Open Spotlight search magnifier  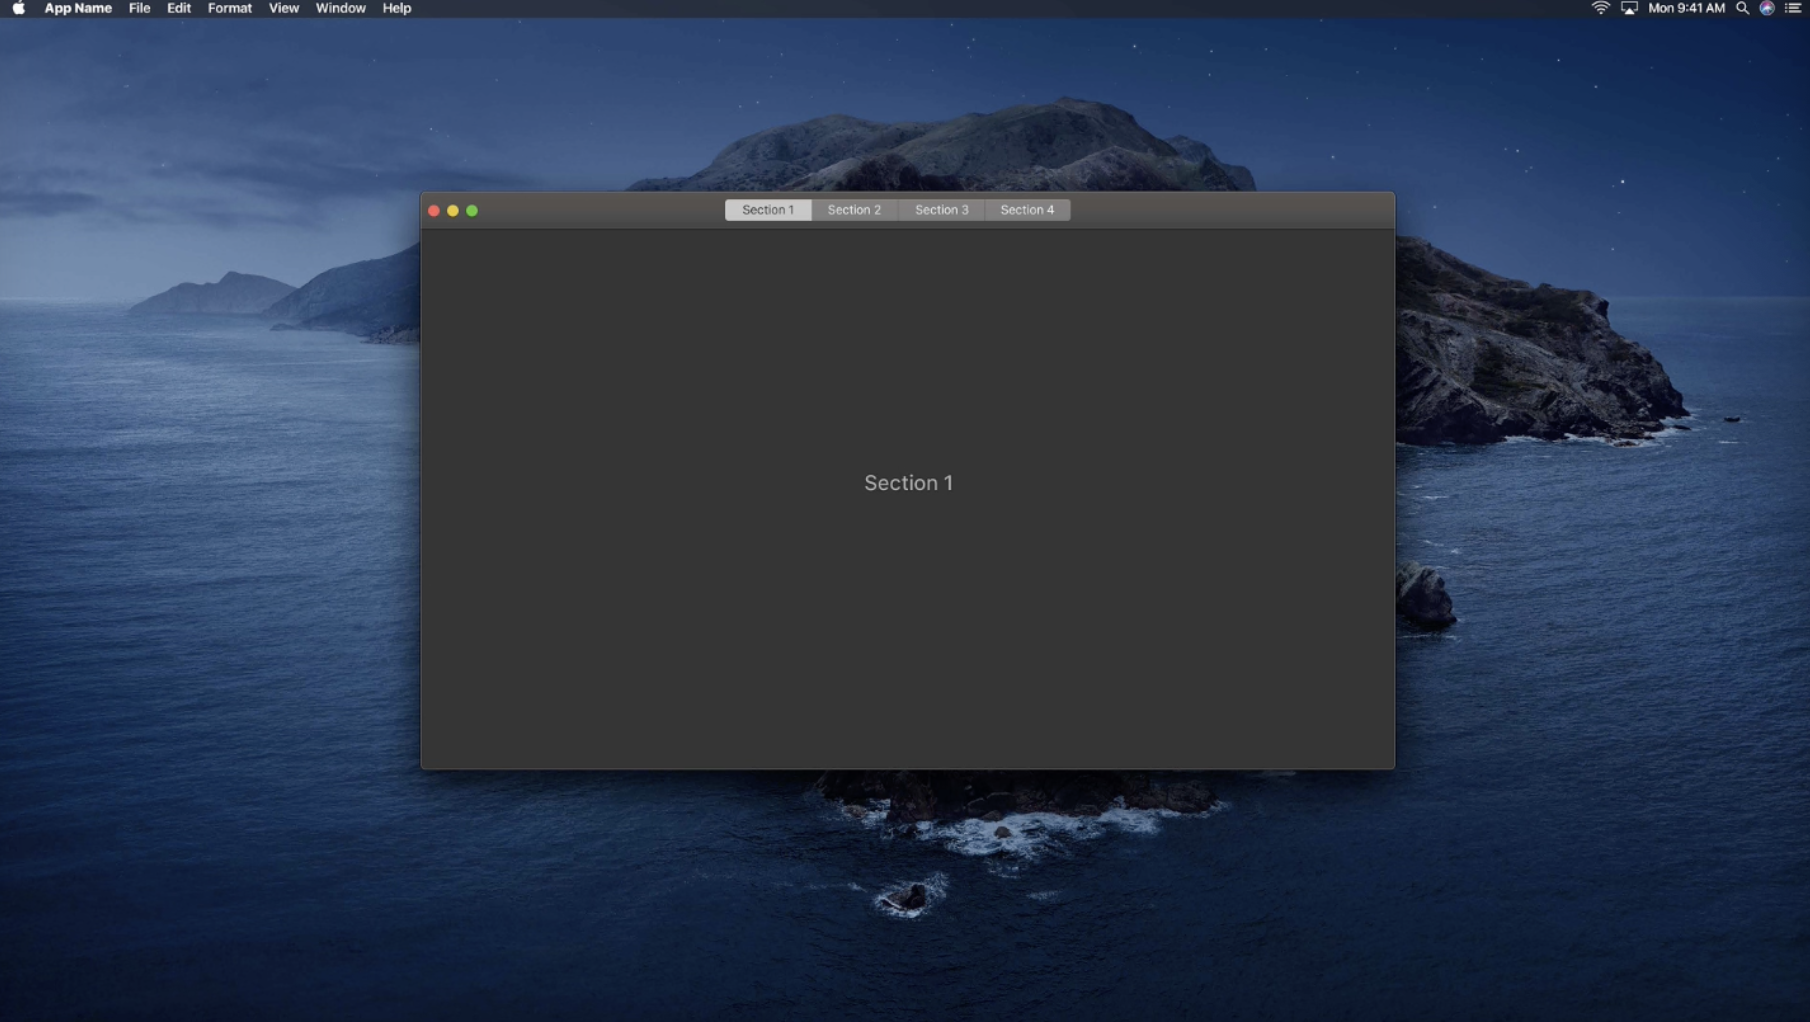1742,8
